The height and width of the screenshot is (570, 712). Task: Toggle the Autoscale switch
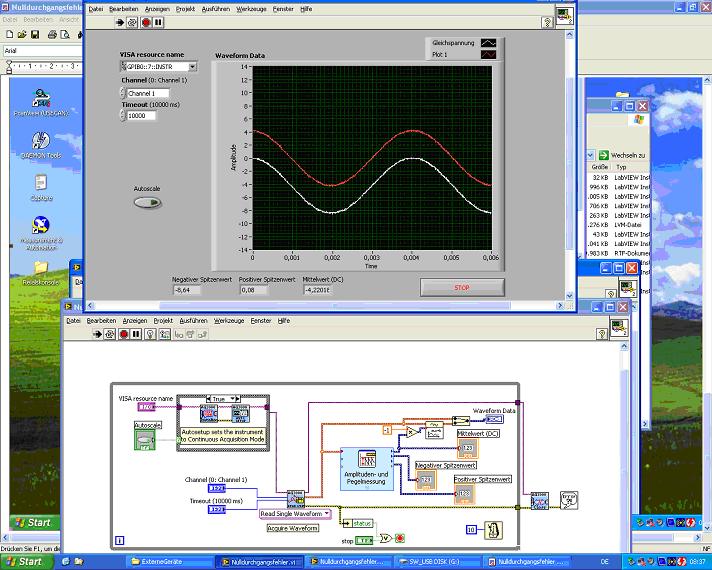coord(148,203)
